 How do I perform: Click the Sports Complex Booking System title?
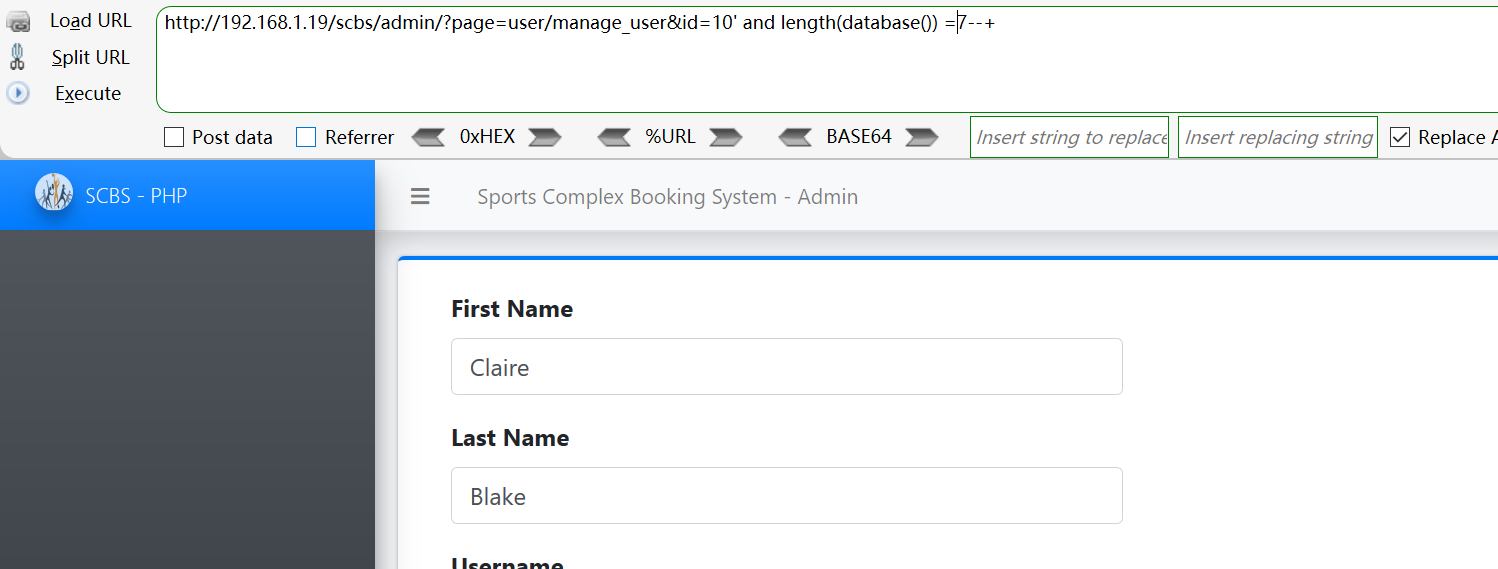(667, 197)
